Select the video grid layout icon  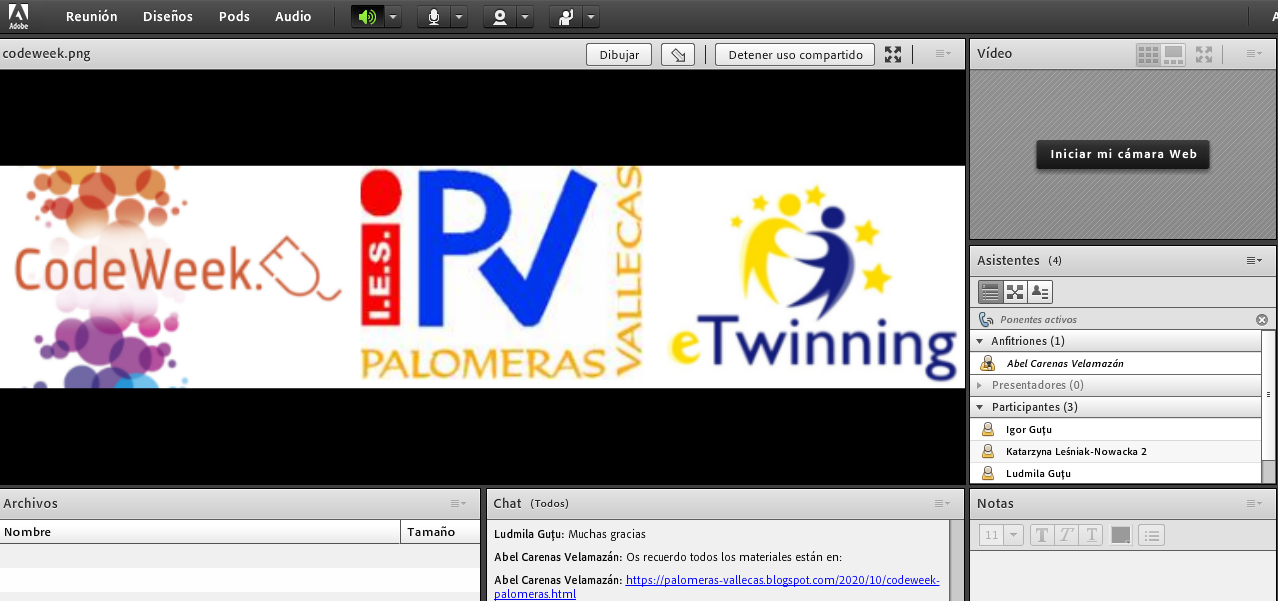click(x=1148, y=55)
